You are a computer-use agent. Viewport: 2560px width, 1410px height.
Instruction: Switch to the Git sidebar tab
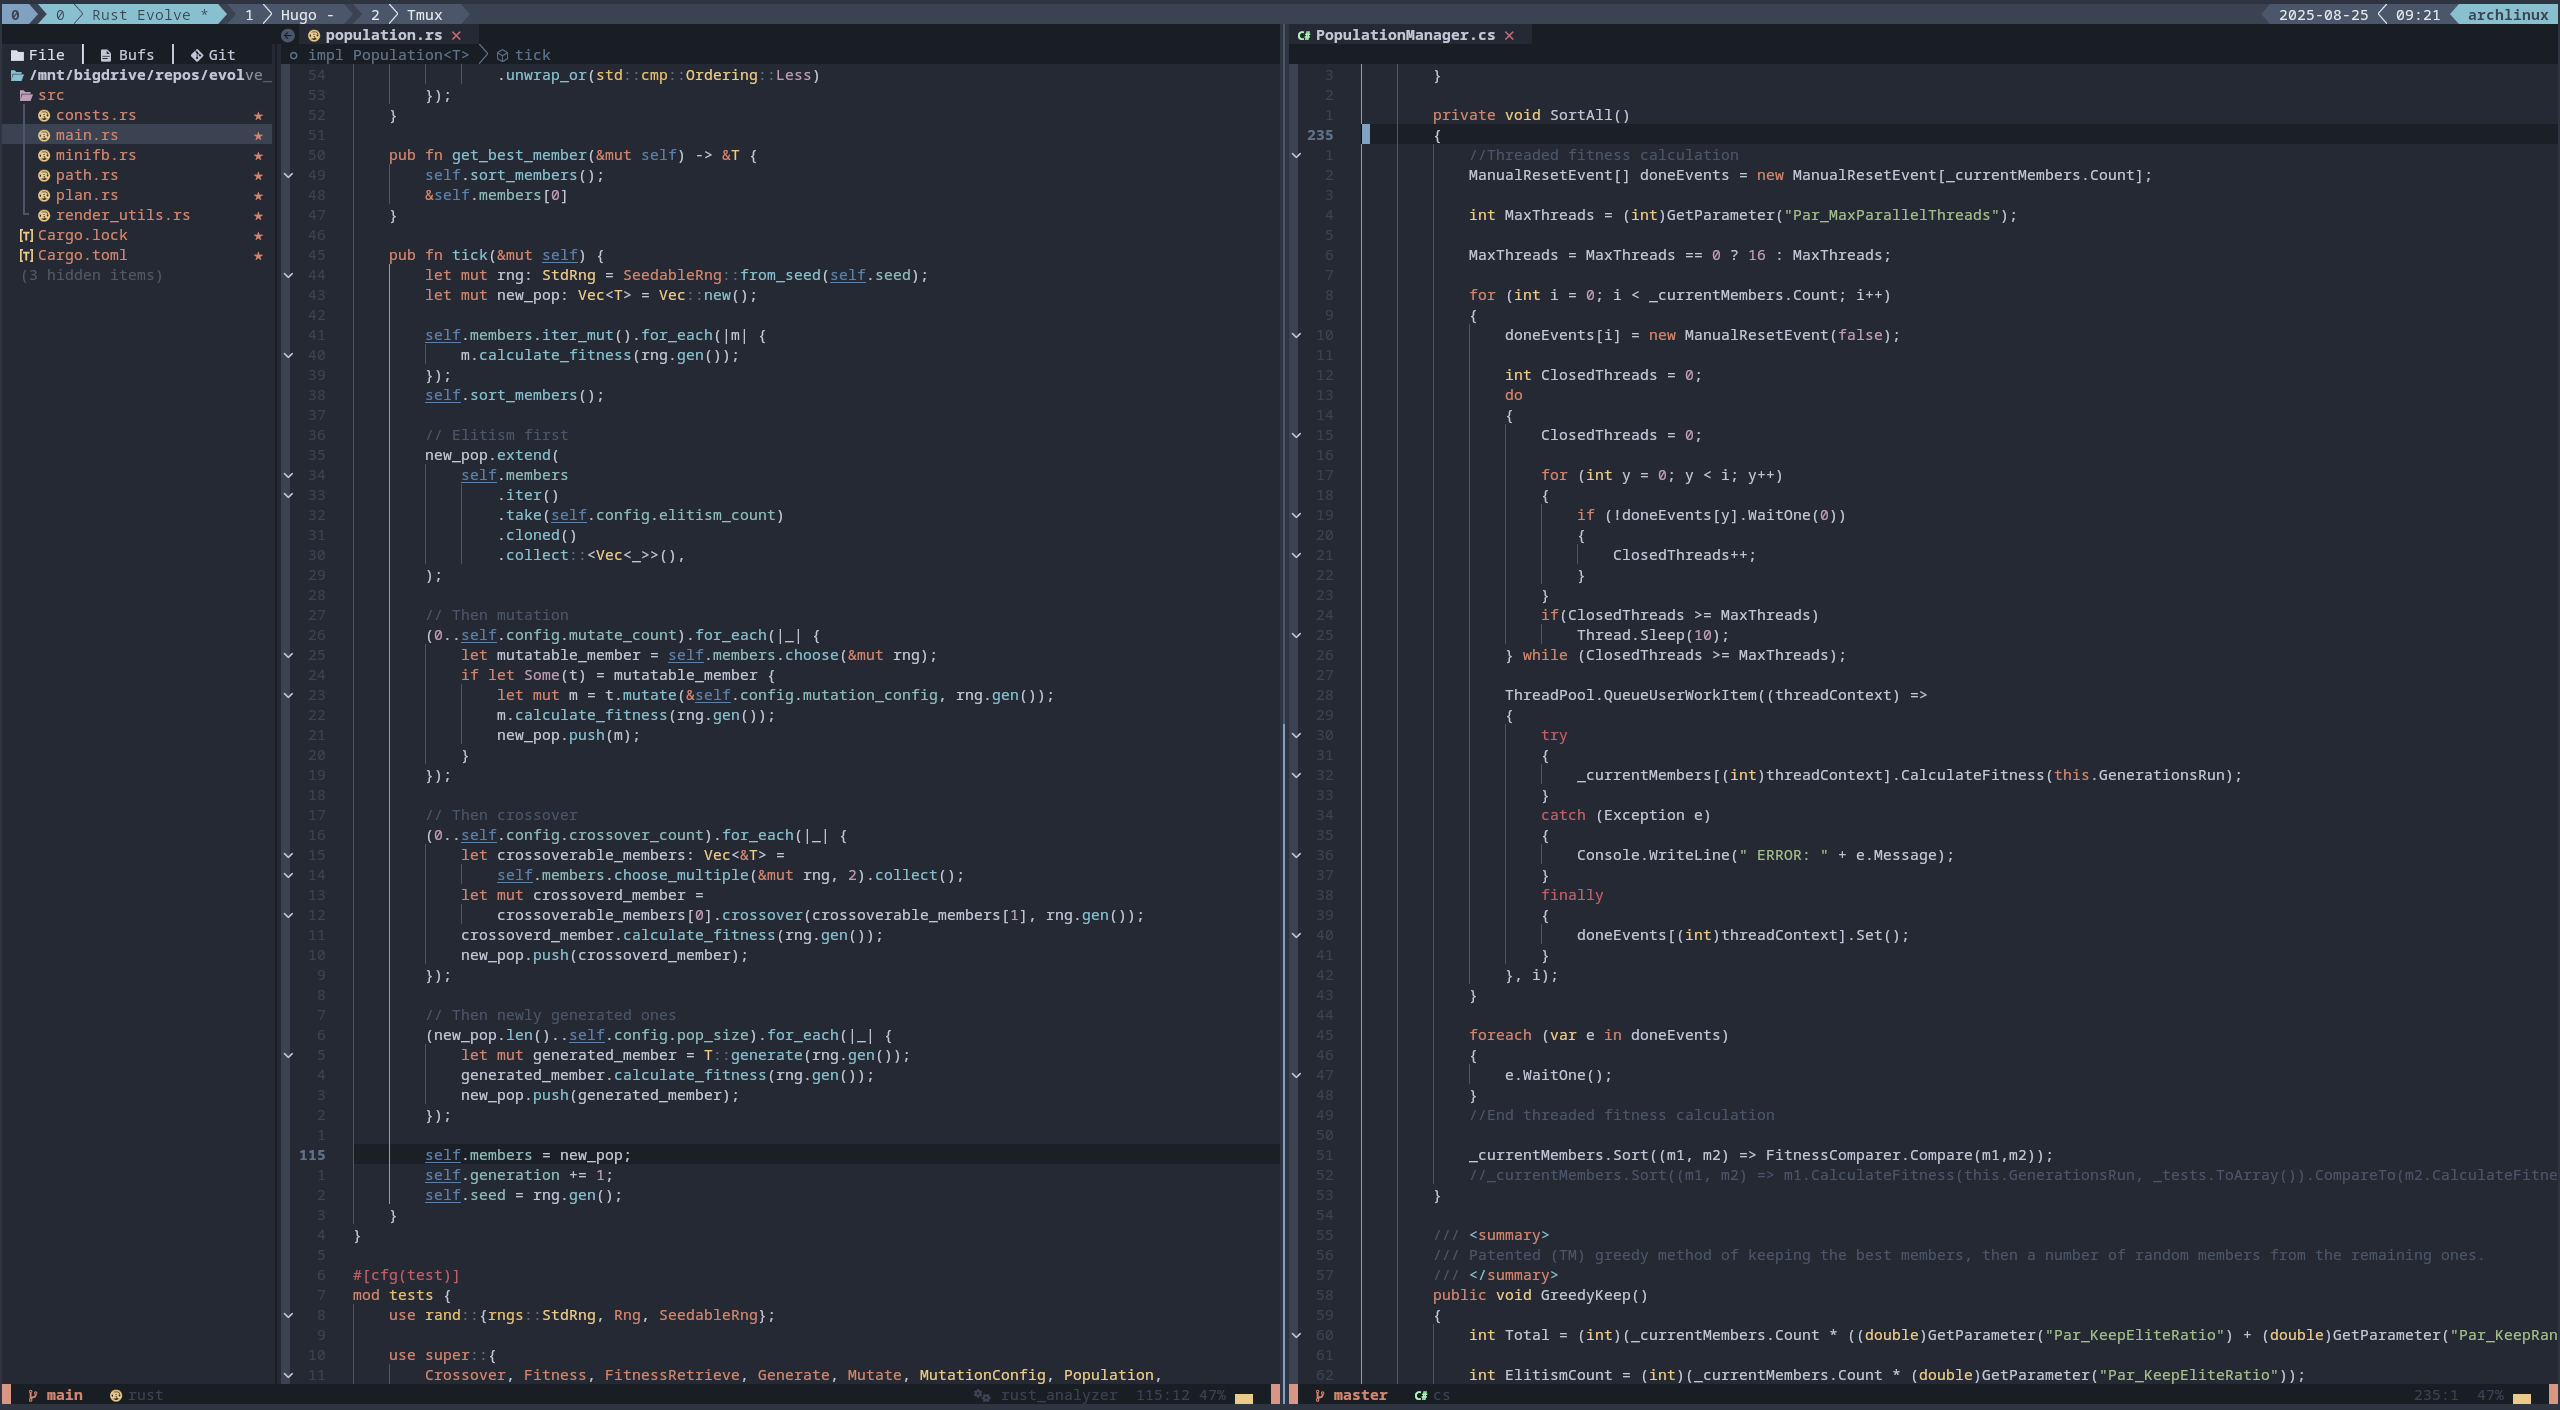coord(213,55)
